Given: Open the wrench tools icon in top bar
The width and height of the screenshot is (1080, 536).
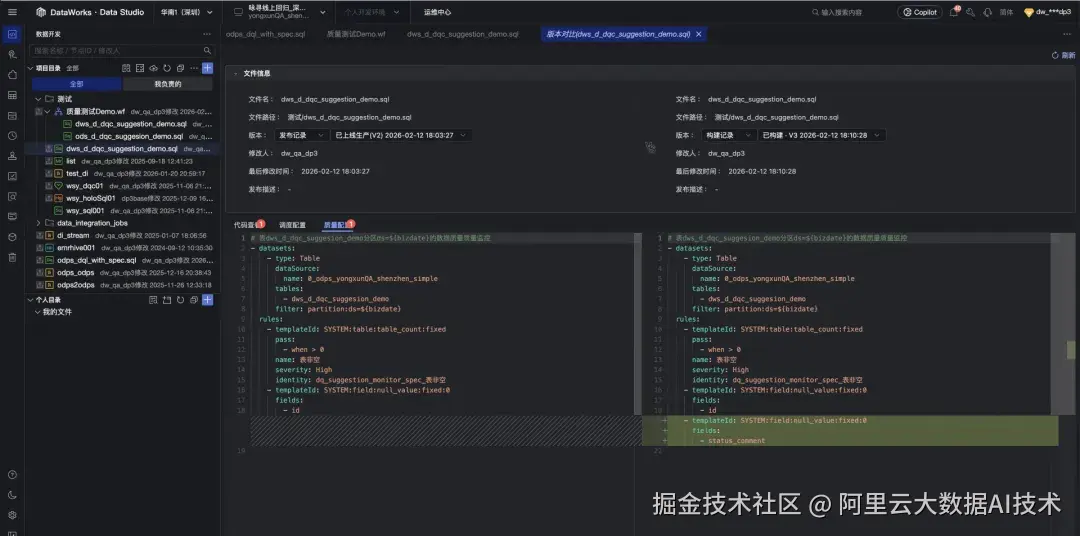Looking at the screenshot, I should coord(971,12).
